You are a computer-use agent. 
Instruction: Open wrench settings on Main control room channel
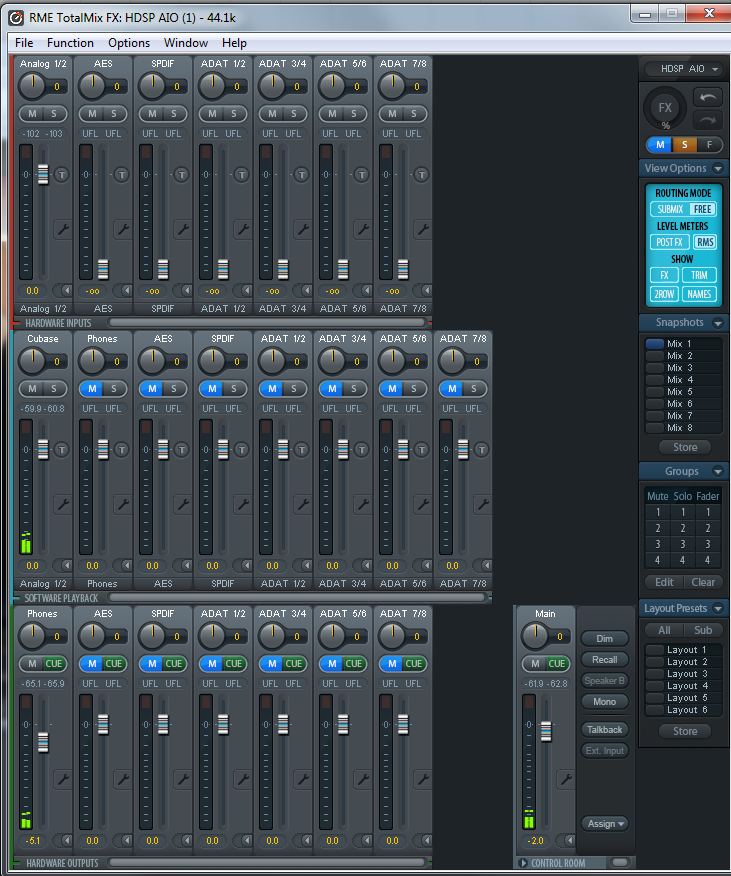566,779
